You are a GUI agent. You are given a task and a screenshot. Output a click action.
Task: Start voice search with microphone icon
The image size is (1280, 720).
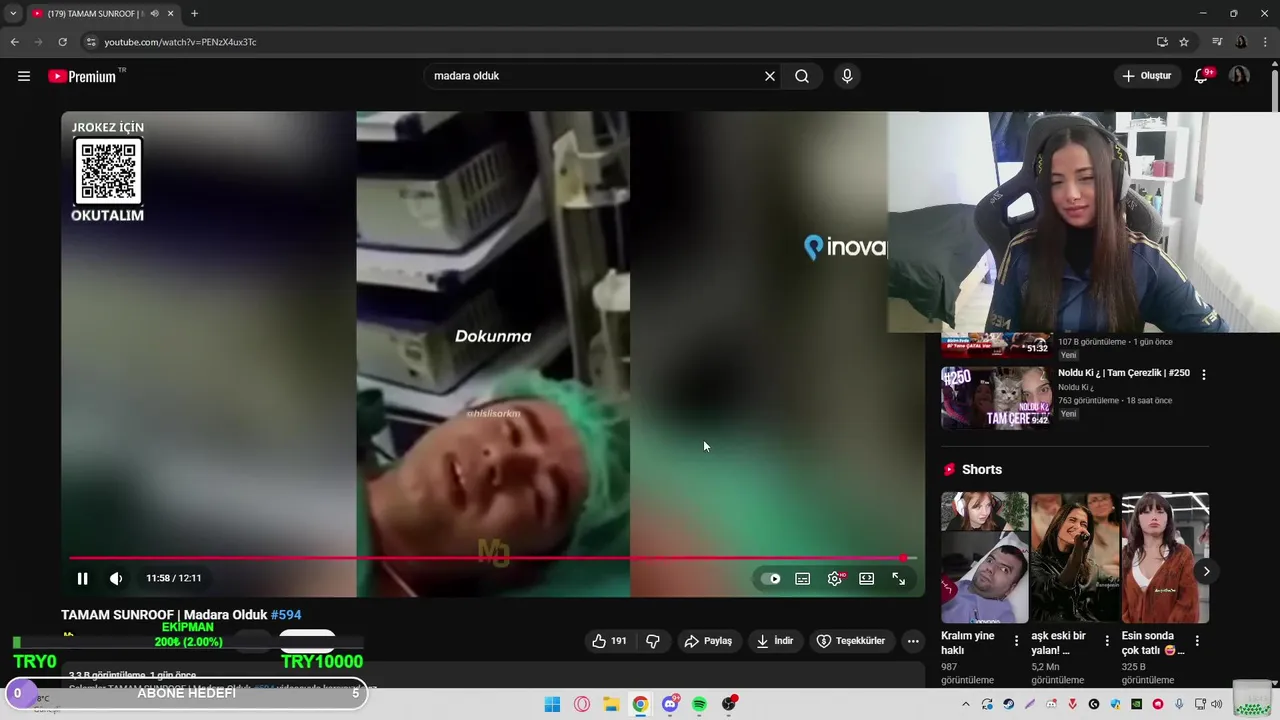[x=847, y=76]
